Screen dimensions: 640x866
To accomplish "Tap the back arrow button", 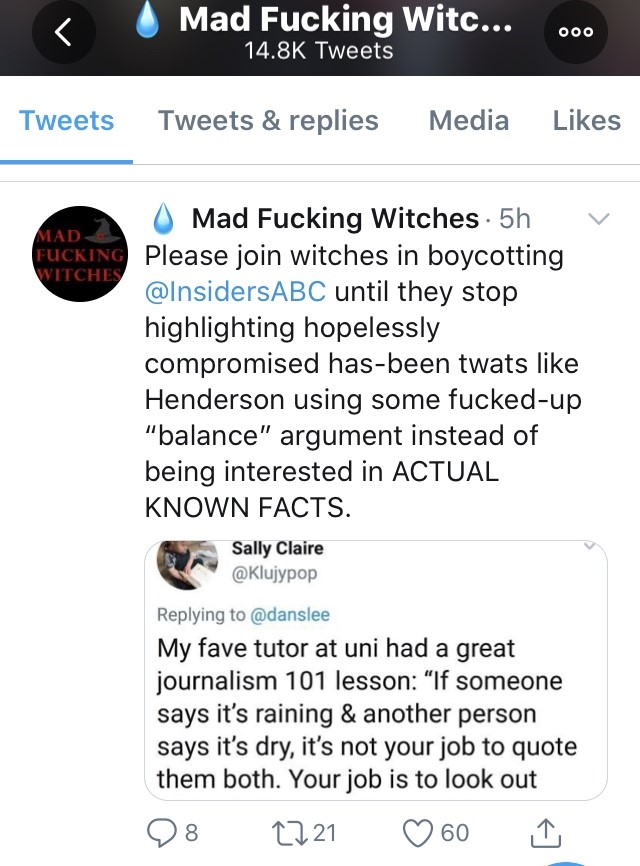I will tap(64, 33).
